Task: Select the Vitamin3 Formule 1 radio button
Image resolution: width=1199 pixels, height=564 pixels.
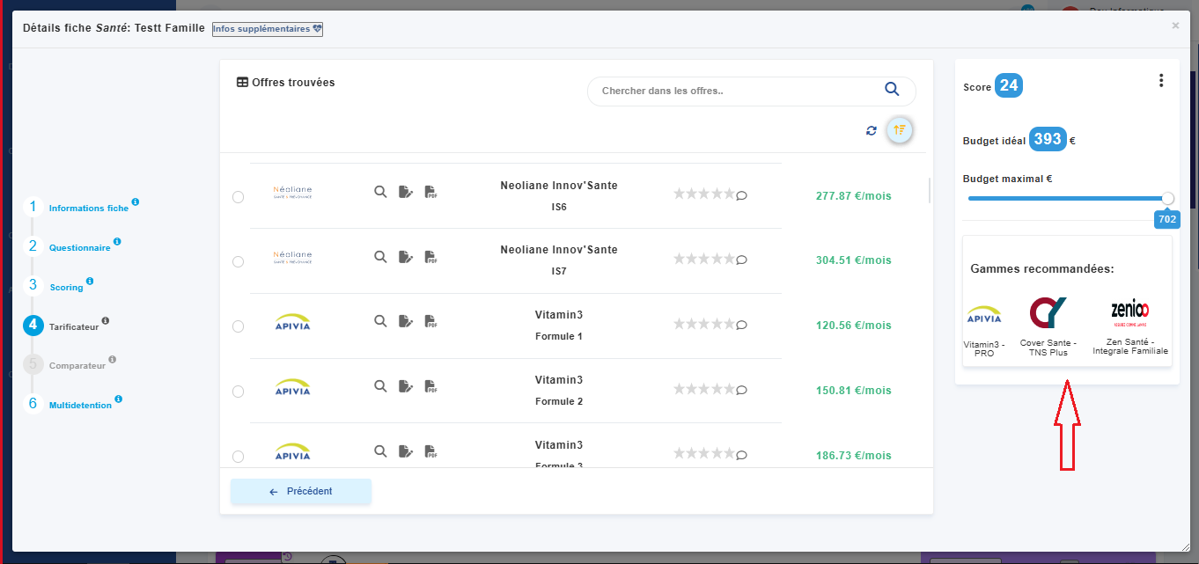Action: (238, 327)
